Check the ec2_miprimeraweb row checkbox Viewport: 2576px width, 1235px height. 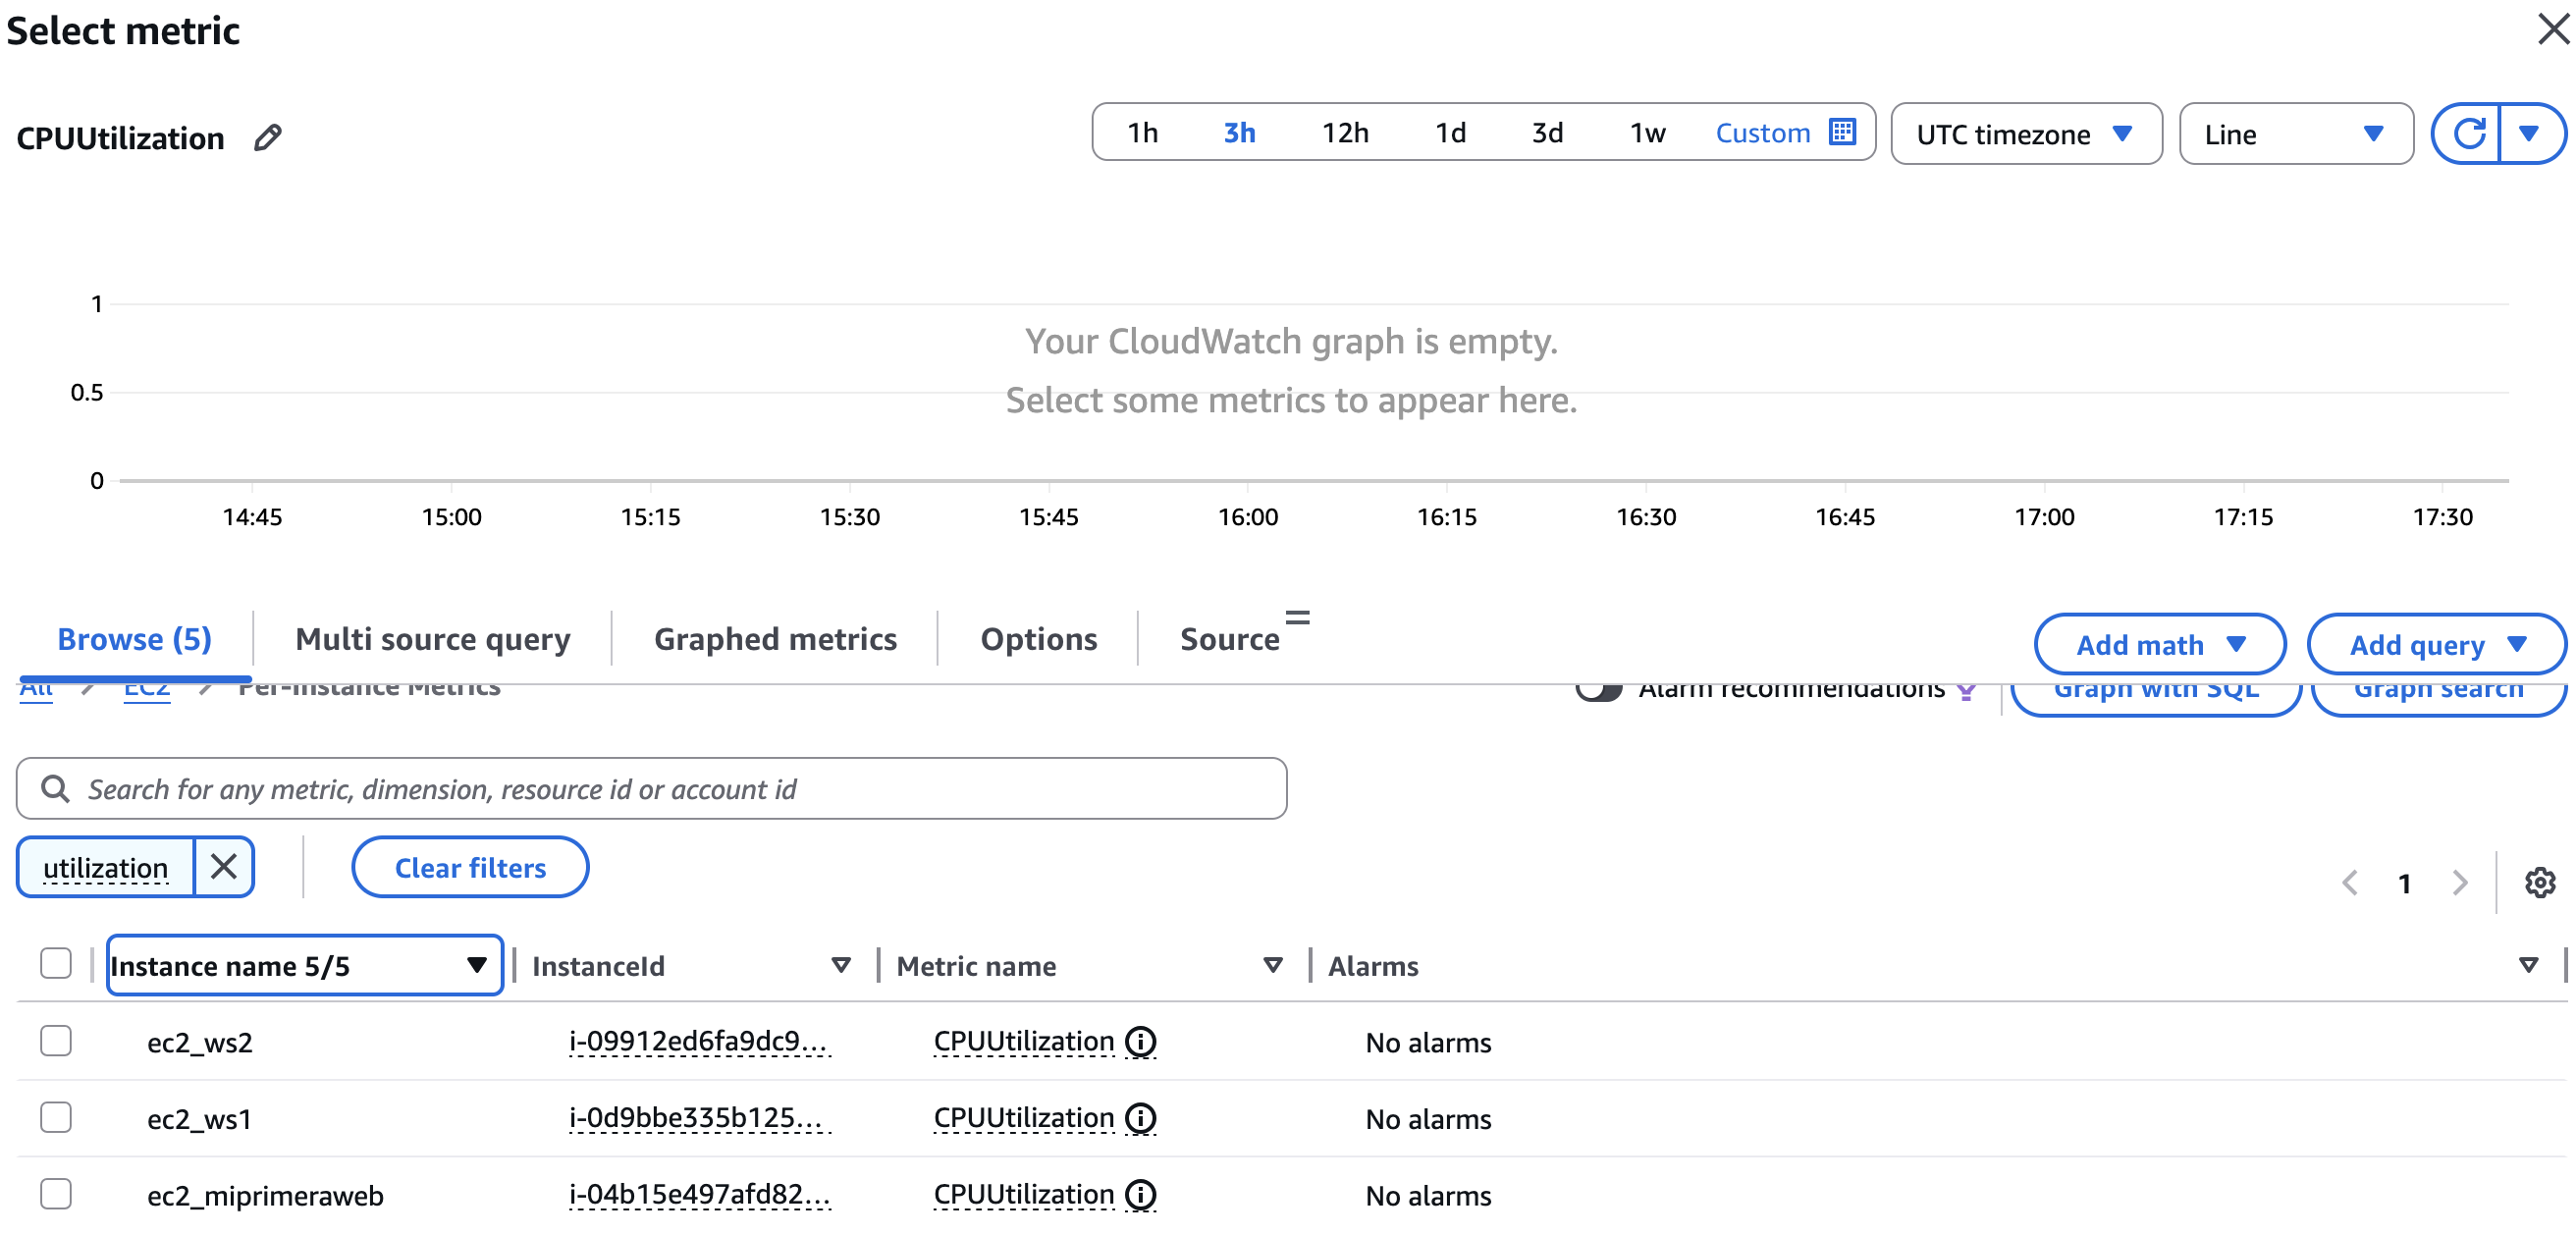[x=56, y=1193]
